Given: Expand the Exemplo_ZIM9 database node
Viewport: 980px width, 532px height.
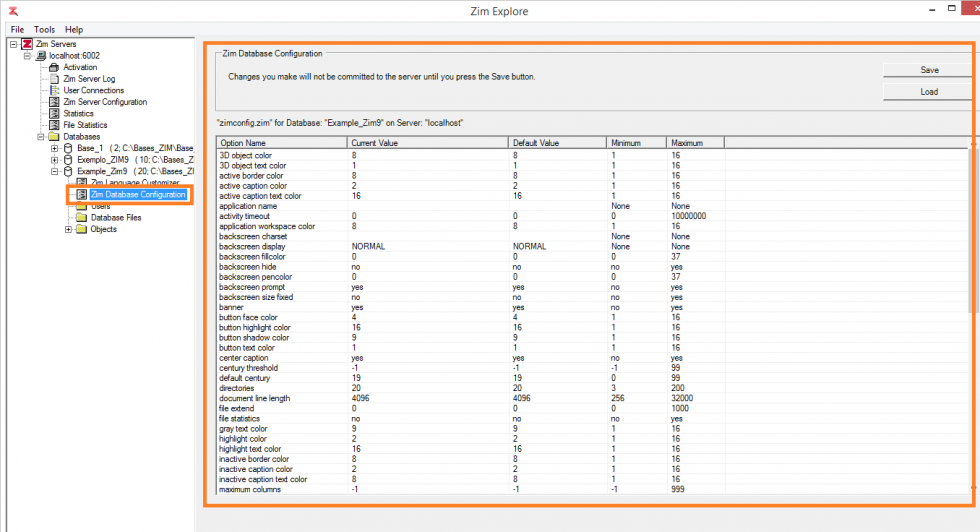Looking at the screenshot, I should pos(54,159).
